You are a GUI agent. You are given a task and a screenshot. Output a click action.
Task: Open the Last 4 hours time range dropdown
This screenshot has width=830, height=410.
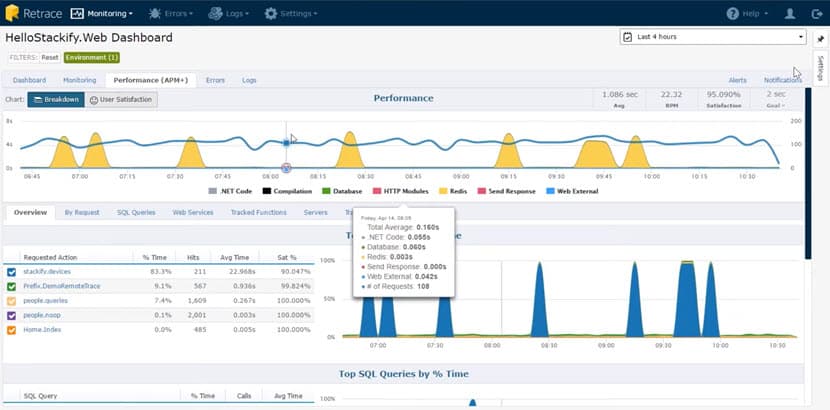point(714,37)
